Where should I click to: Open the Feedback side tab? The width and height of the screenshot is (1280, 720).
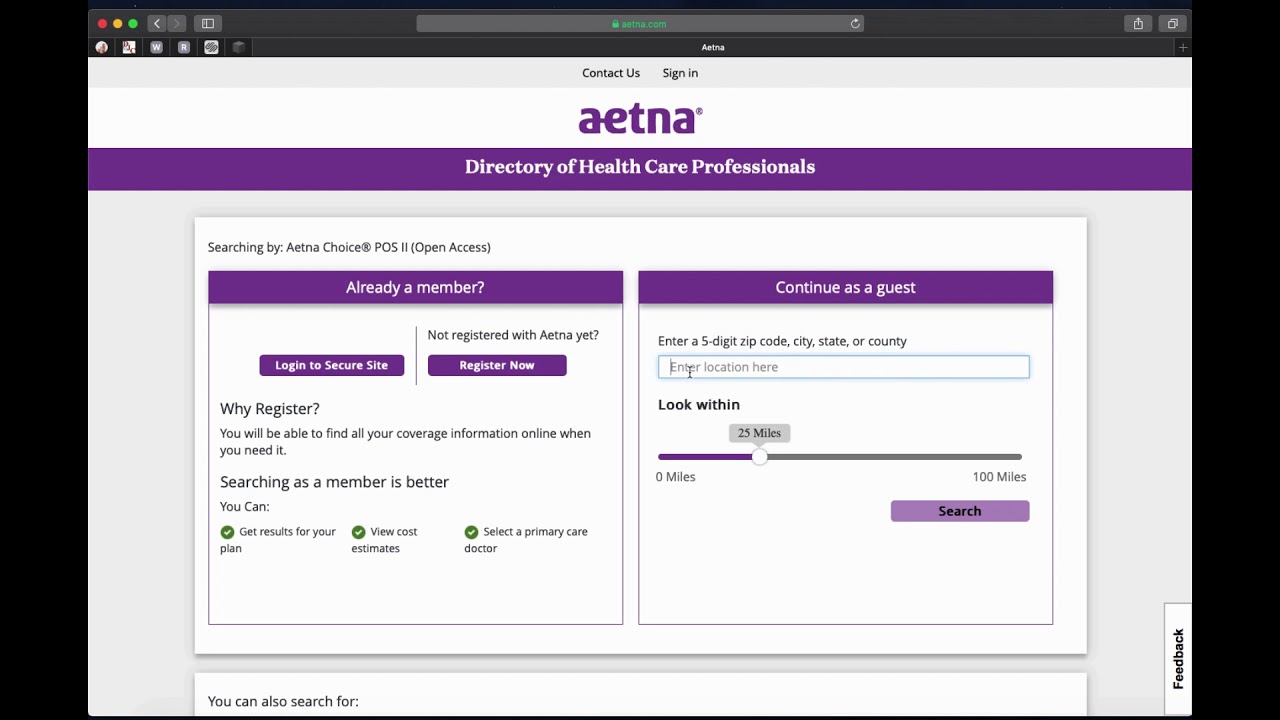click(x=1178, y=659)
